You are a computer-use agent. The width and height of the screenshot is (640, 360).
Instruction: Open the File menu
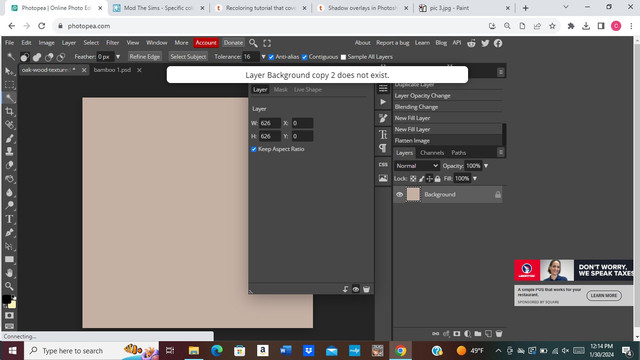(9, 43)
